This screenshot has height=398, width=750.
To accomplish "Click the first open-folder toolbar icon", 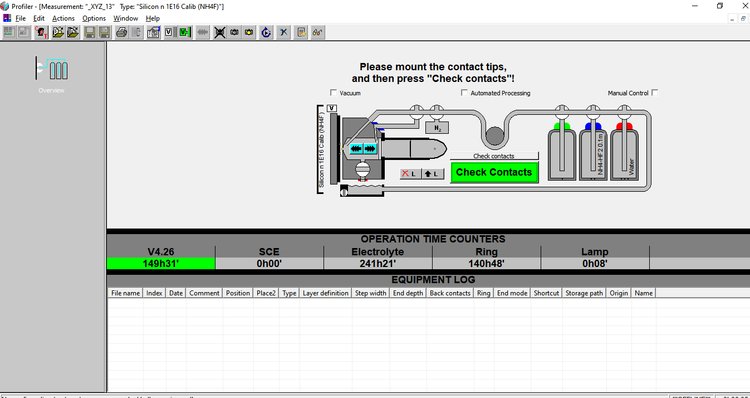I will click(58, 33).
